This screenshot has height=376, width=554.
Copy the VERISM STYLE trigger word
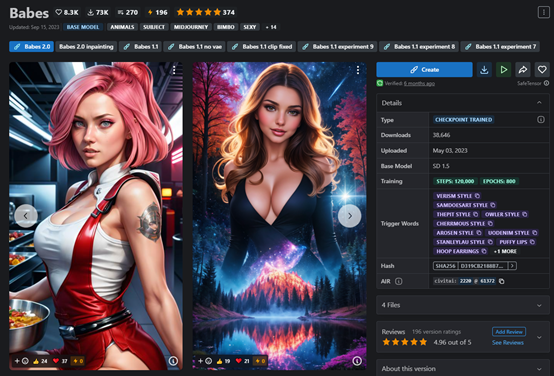[477, 196]
